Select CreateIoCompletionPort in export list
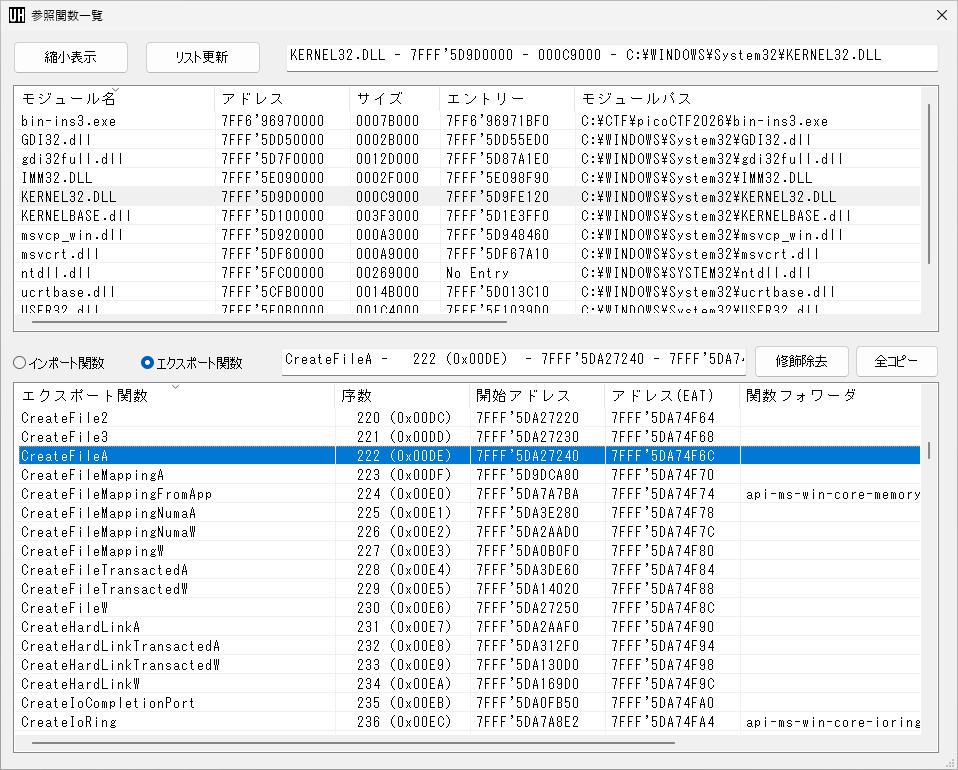Screen dimensions: 958x770 (108, 703)
